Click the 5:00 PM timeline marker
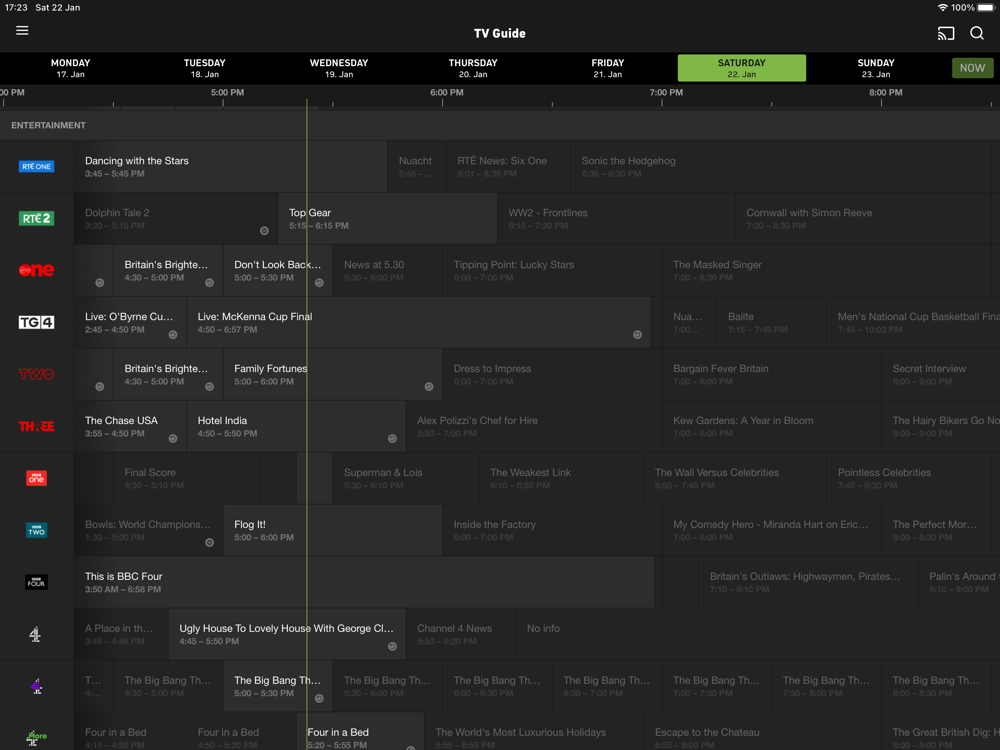 227,92
